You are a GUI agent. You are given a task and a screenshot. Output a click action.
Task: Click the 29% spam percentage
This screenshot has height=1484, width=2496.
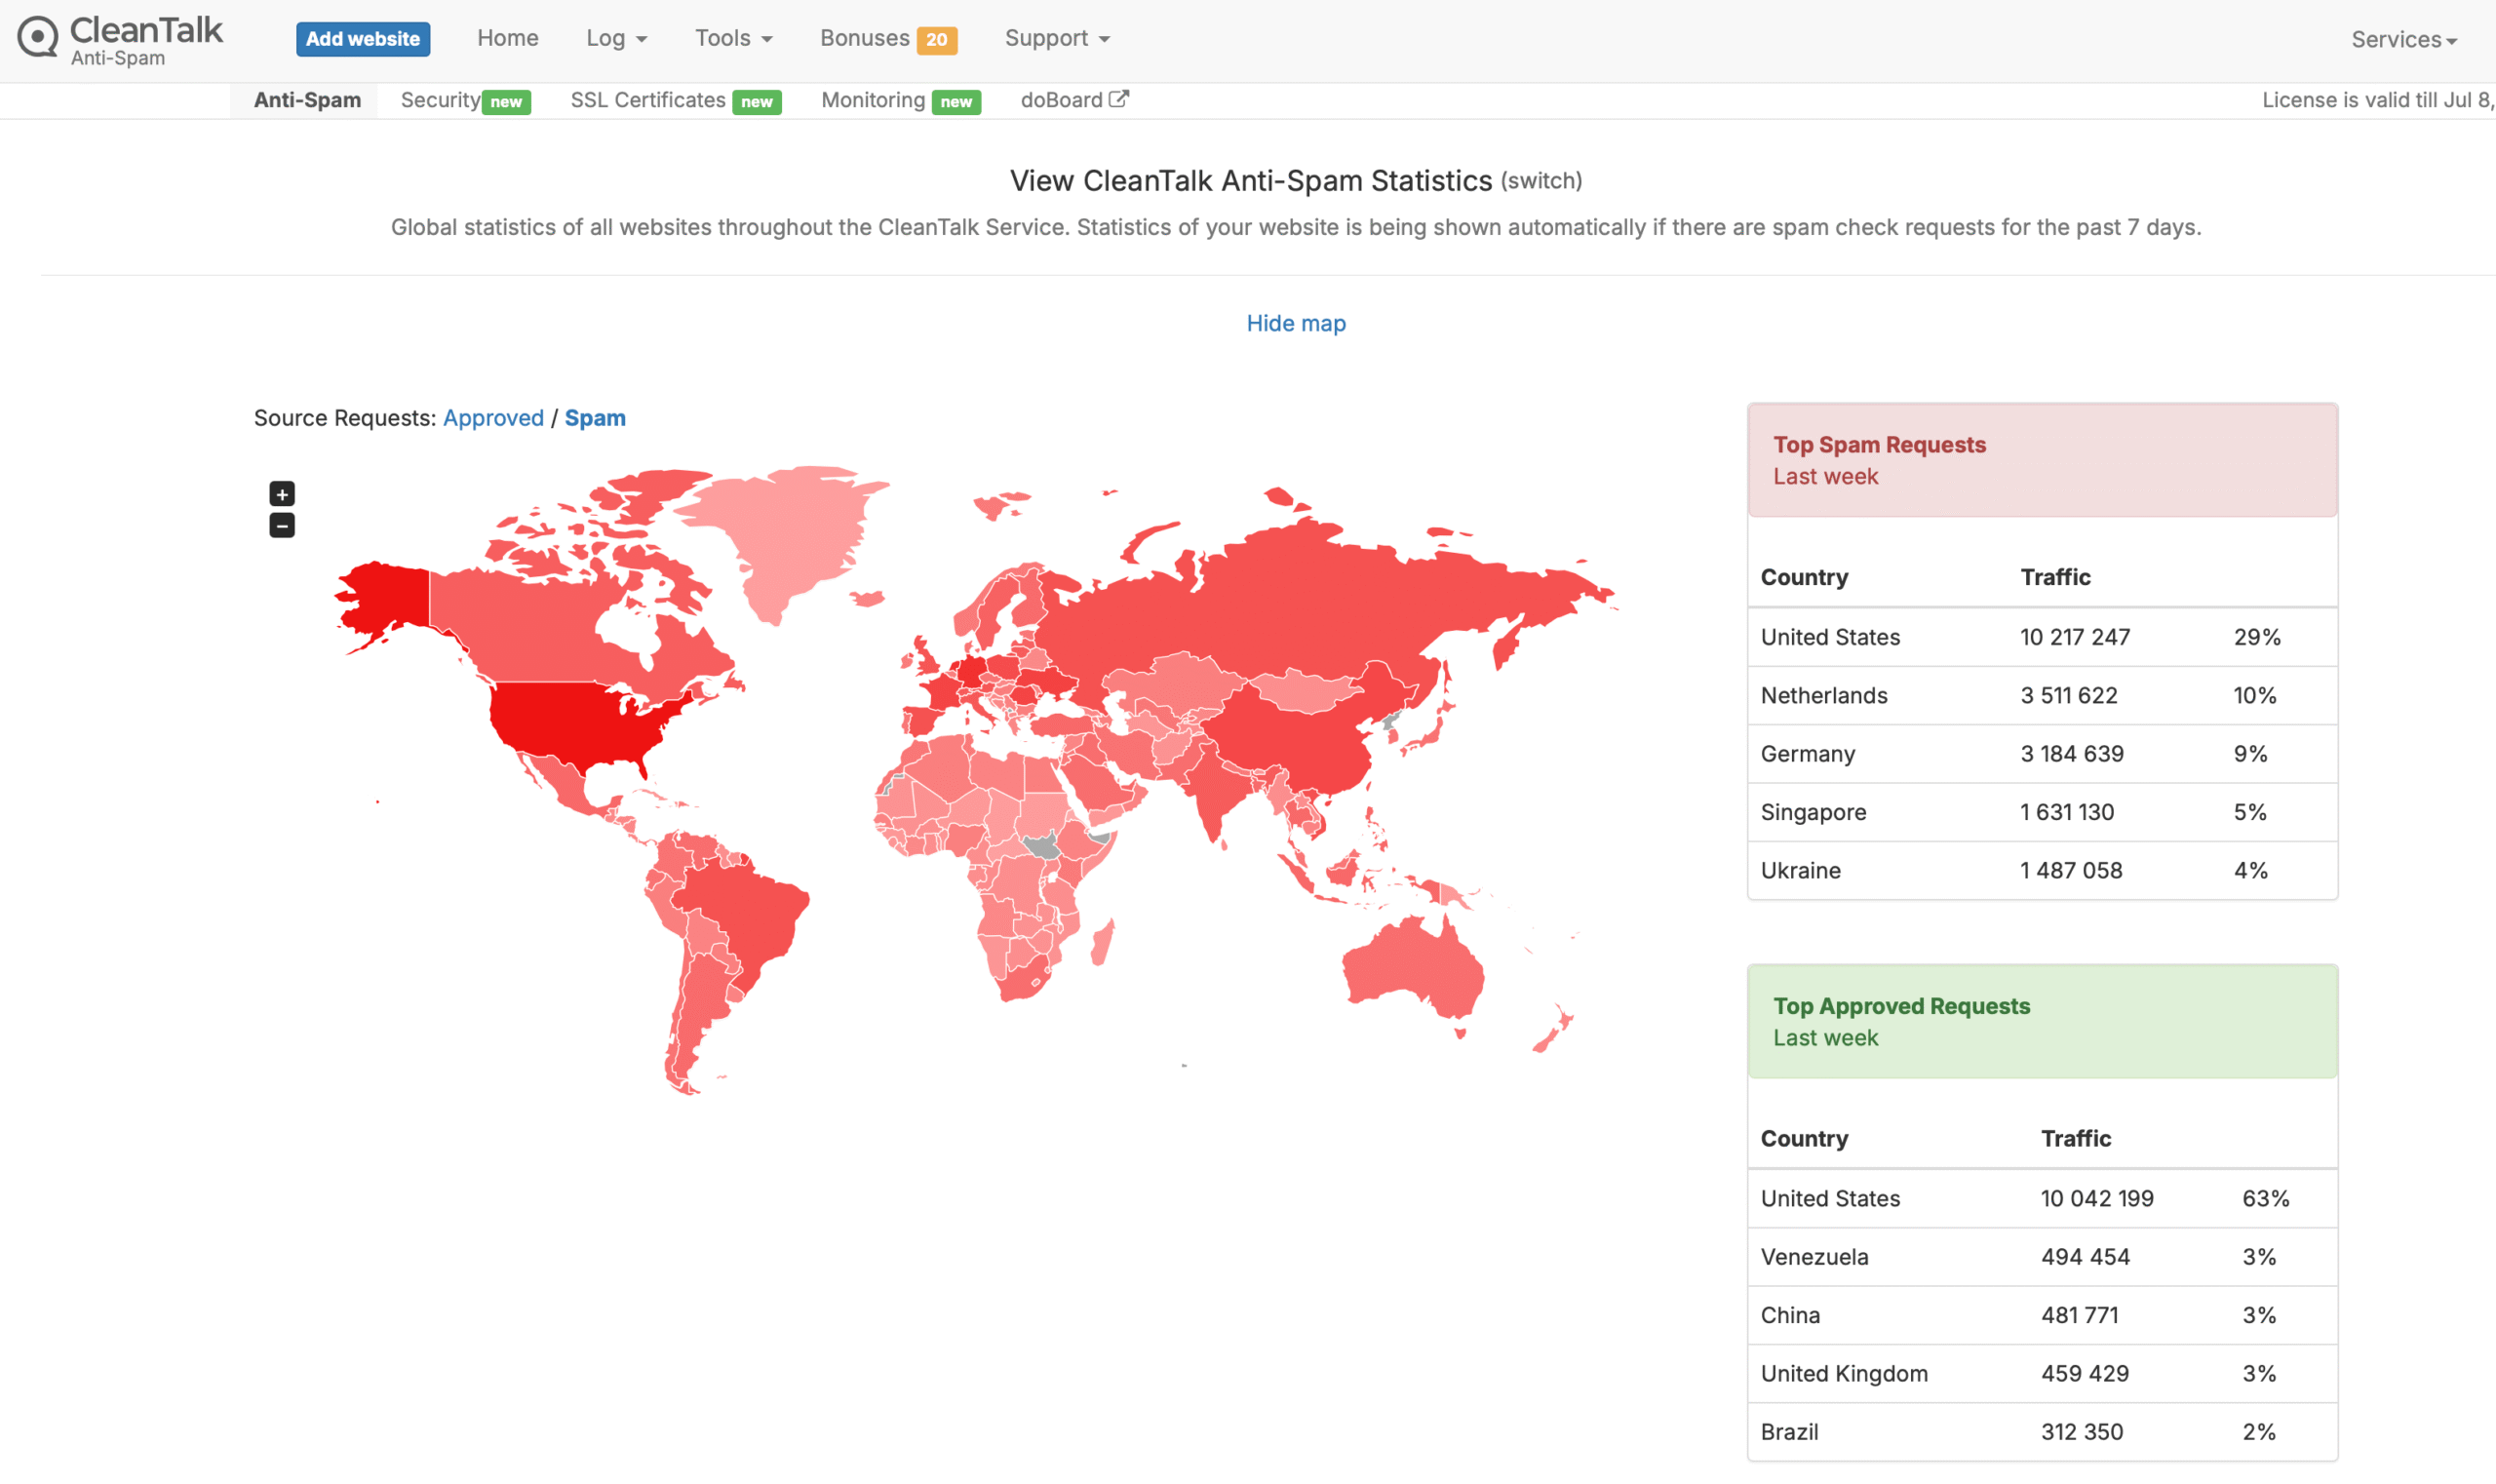tap(2257, 637)
